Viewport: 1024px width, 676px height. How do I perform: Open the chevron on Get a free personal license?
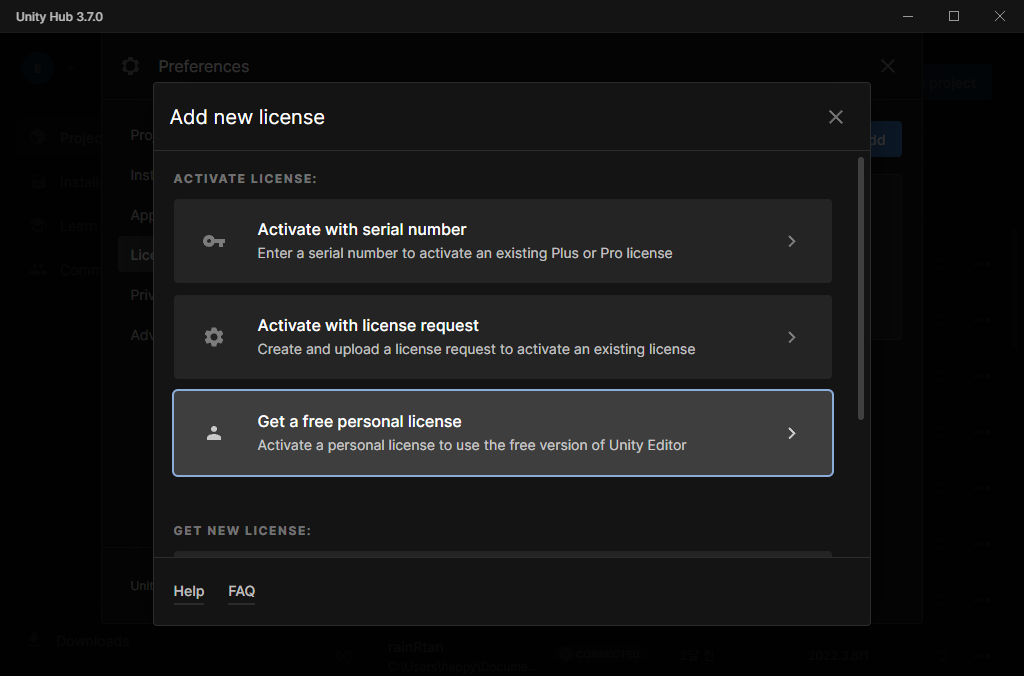[792, 433]
